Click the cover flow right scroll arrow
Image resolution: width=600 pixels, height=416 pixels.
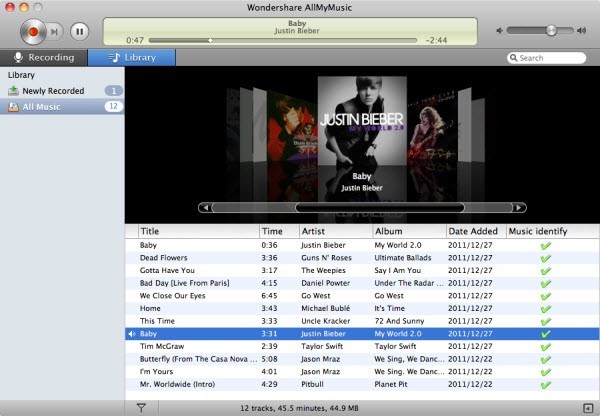[x=518, y=208]
